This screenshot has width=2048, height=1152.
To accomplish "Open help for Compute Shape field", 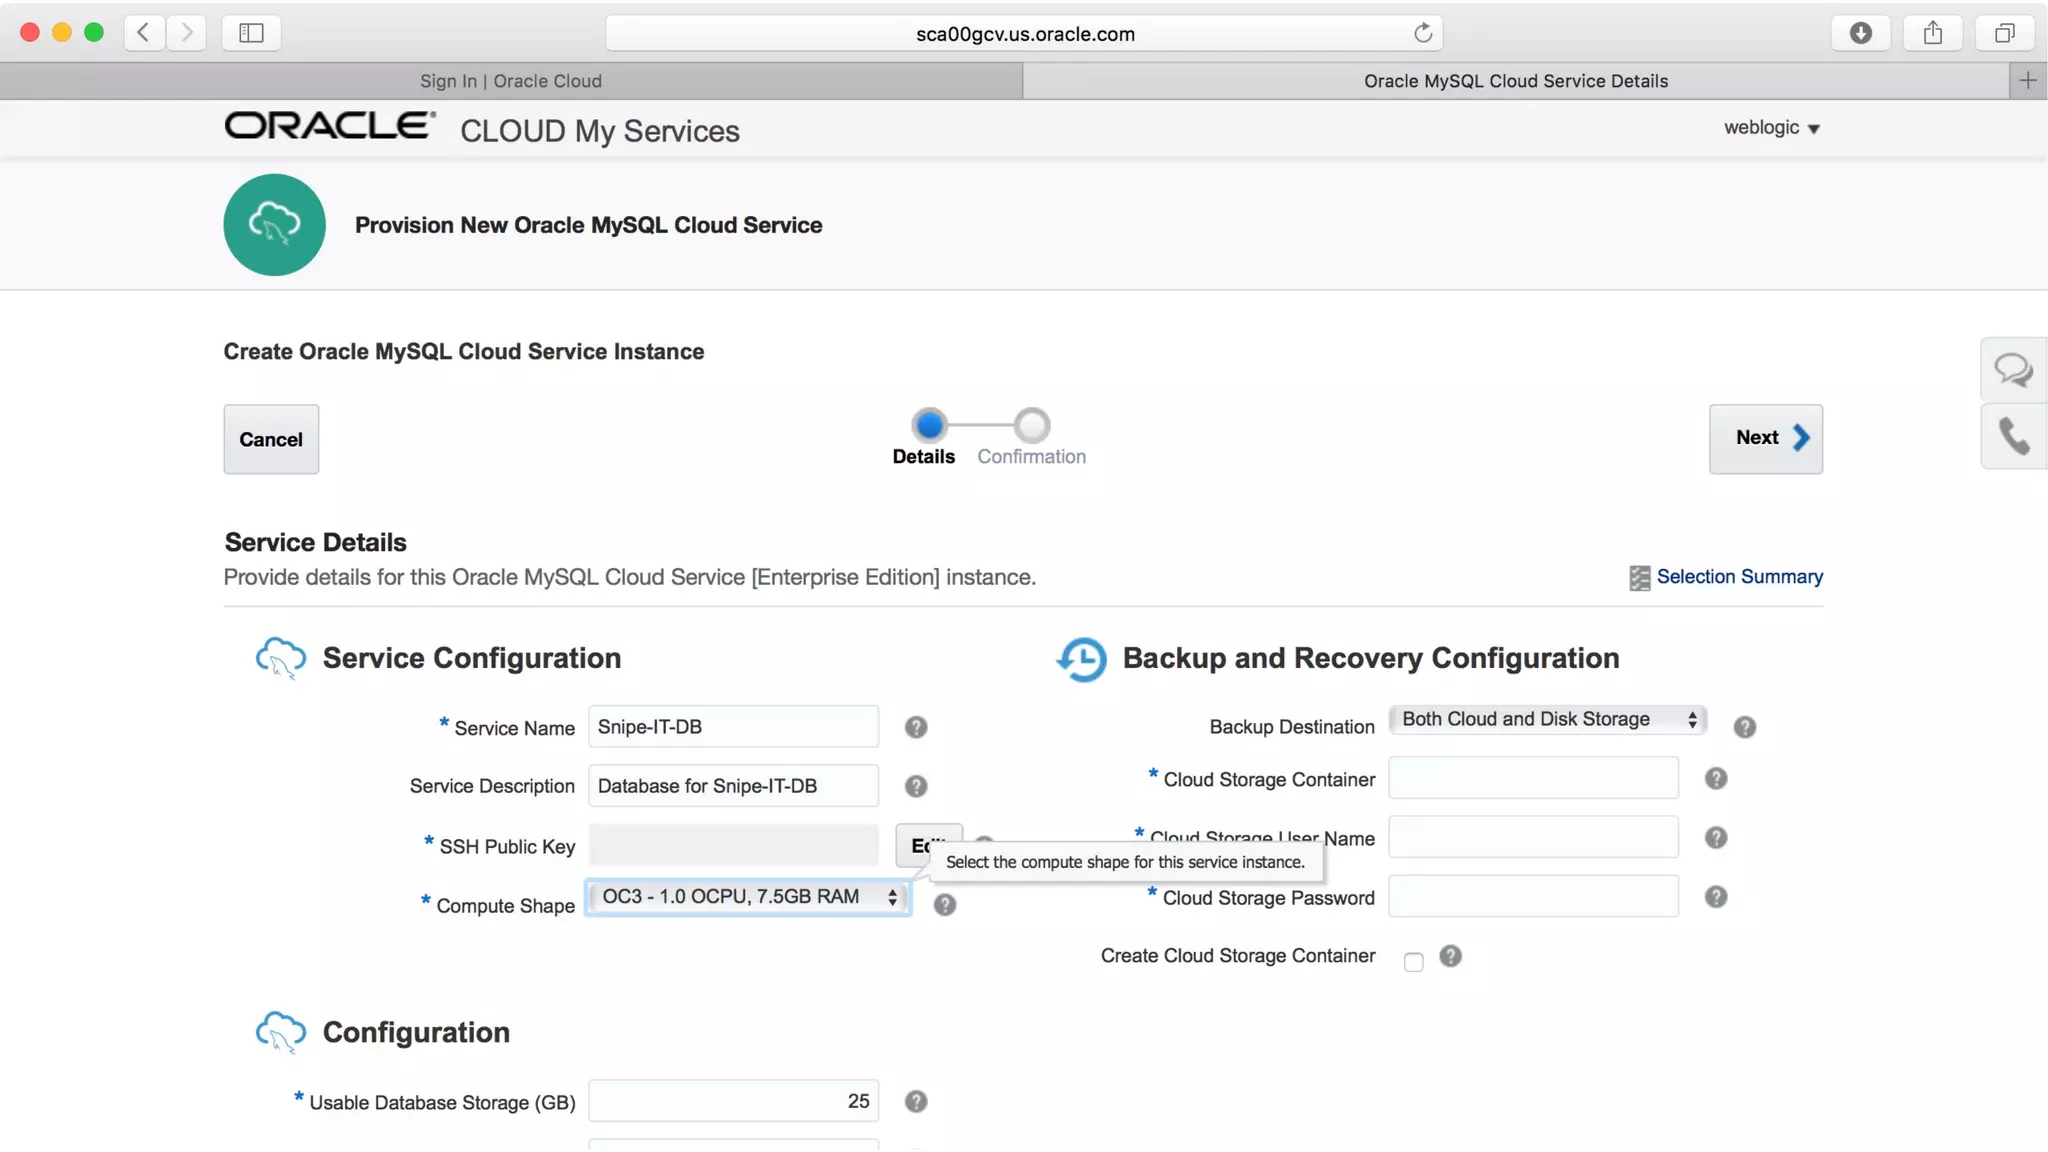I will click(x=944, y=905).
